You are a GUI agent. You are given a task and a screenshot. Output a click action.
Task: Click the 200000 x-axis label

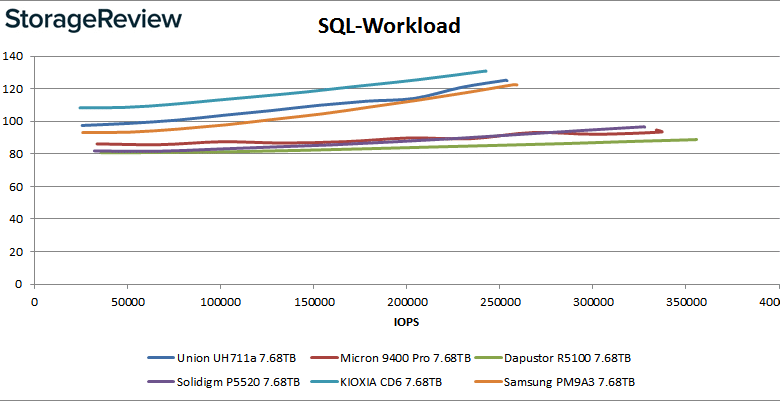tap(406, 302)
